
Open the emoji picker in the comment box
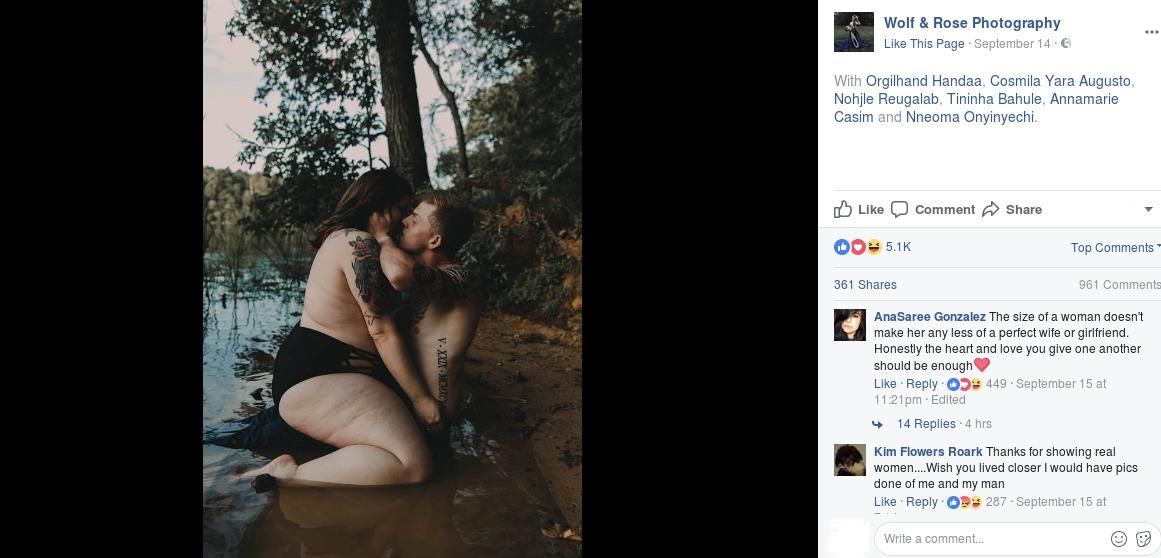pos(1119,539)
